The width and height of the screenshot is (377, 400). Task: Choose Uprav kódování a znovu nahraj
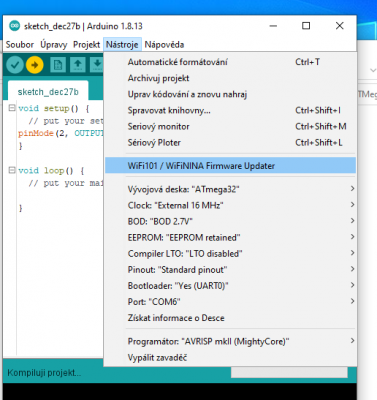pos(230,94)
